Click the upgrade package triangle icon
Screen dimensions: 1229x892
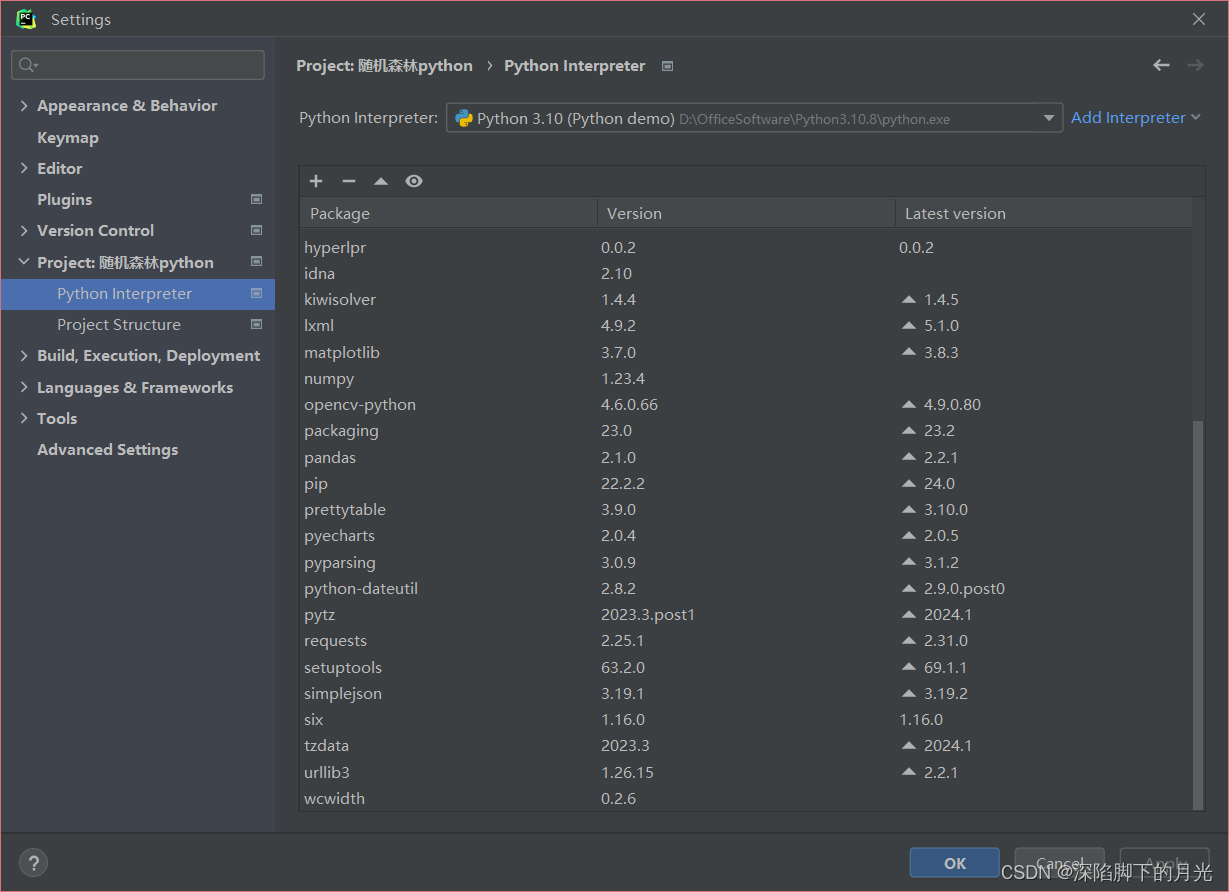pos(381,181)
